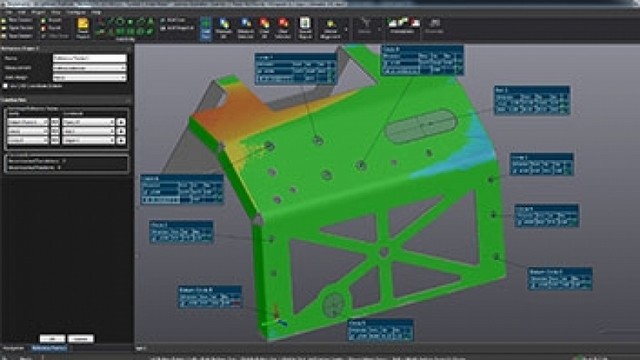This screenshot has height=360, width=640.
Task: Open the Help menu
Action: click(x=96, y=12)
